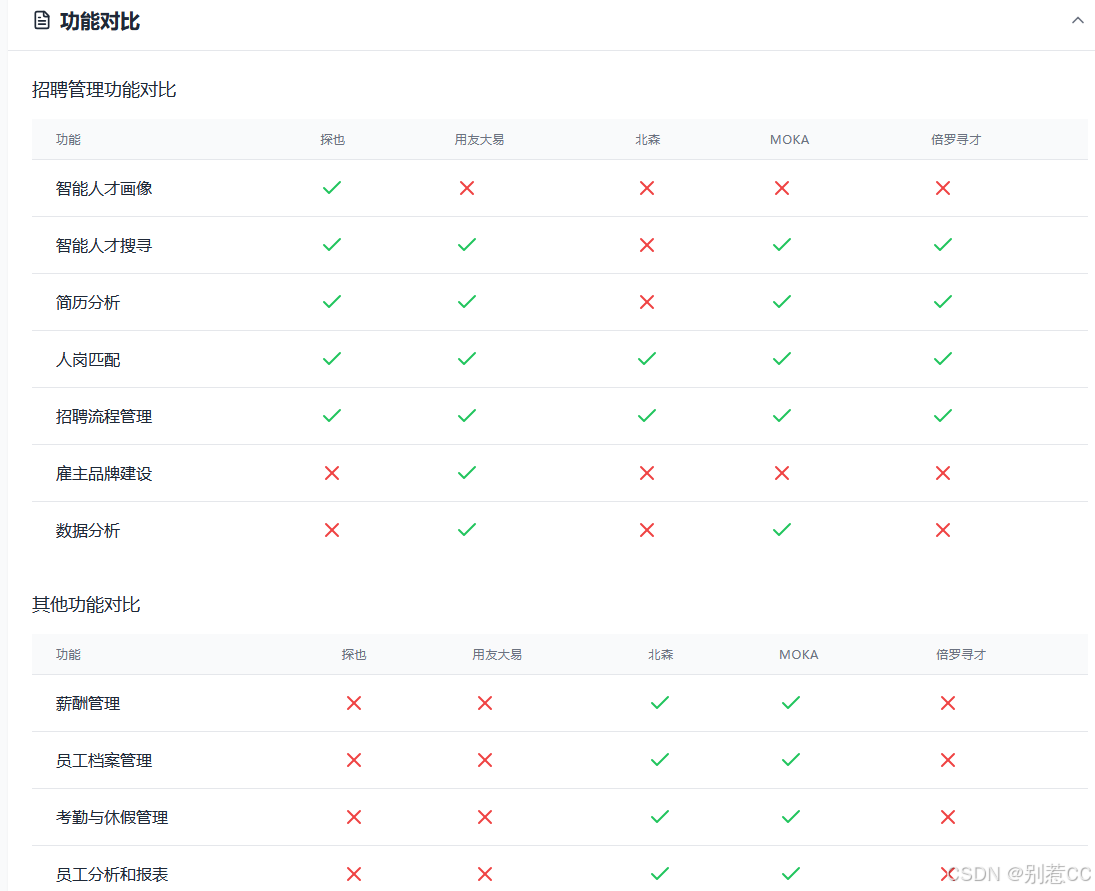Click 用友大易 cross in 员工分析和报表 row
1095x891 pixels.
click(485, 874)
